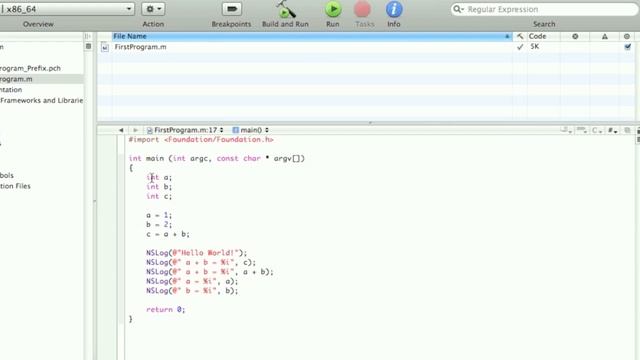Open the main() function popup

coord(251,130)
